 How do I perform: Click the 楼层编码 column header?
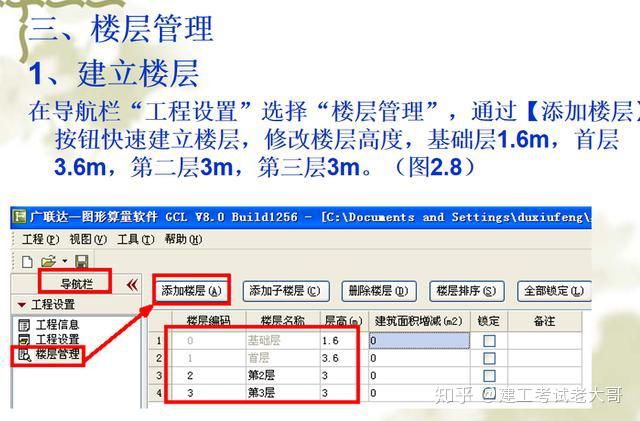pyautogui.click(x=209, y=321)
